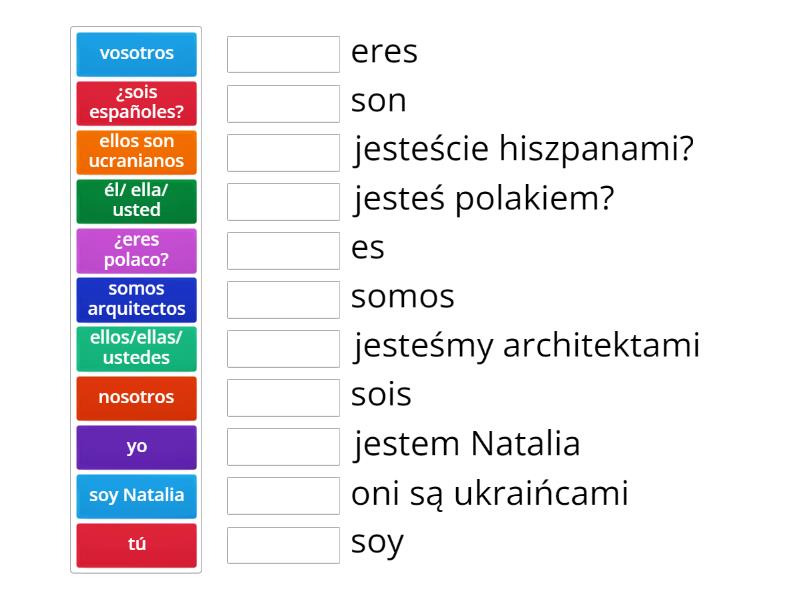Select the answer box next to 'somos'
Screen dimensions: 800x600
click(x=284, y=300)
